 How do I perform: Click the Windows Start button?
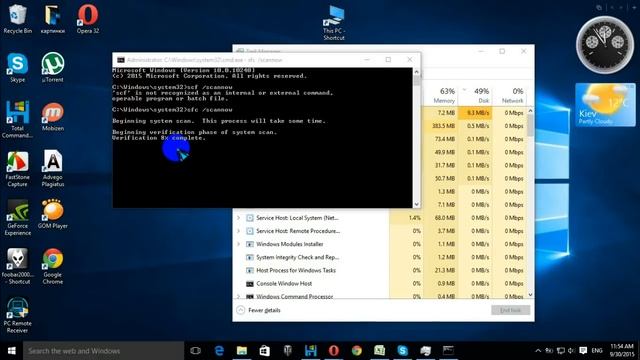pyautogui.click(x=11, y=351)
